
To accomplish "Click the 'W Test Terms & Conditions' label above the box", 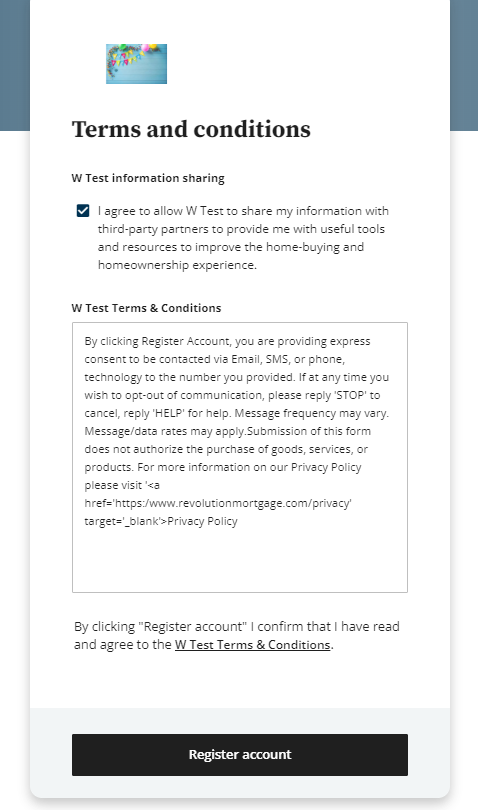I will pyautogui.click(x=146, y=308).
